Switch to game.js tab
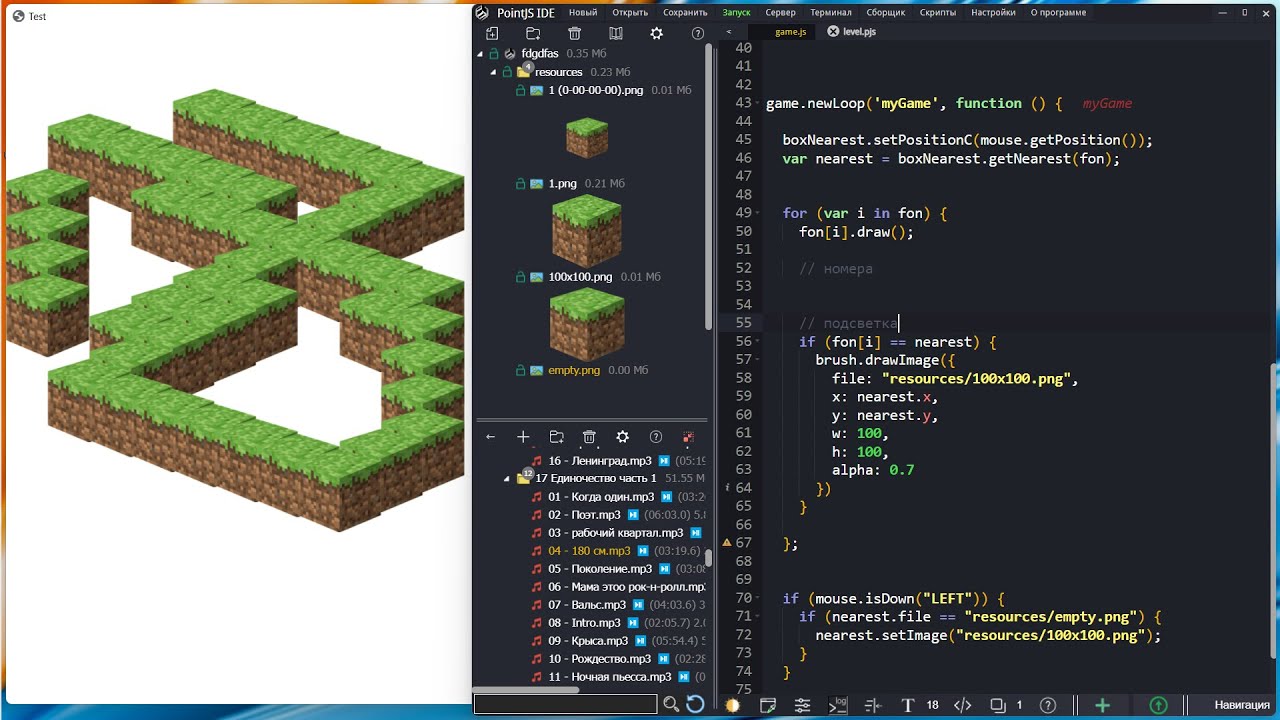The height and width of the screenshot is (720, 1280). [x=790, y=32]
